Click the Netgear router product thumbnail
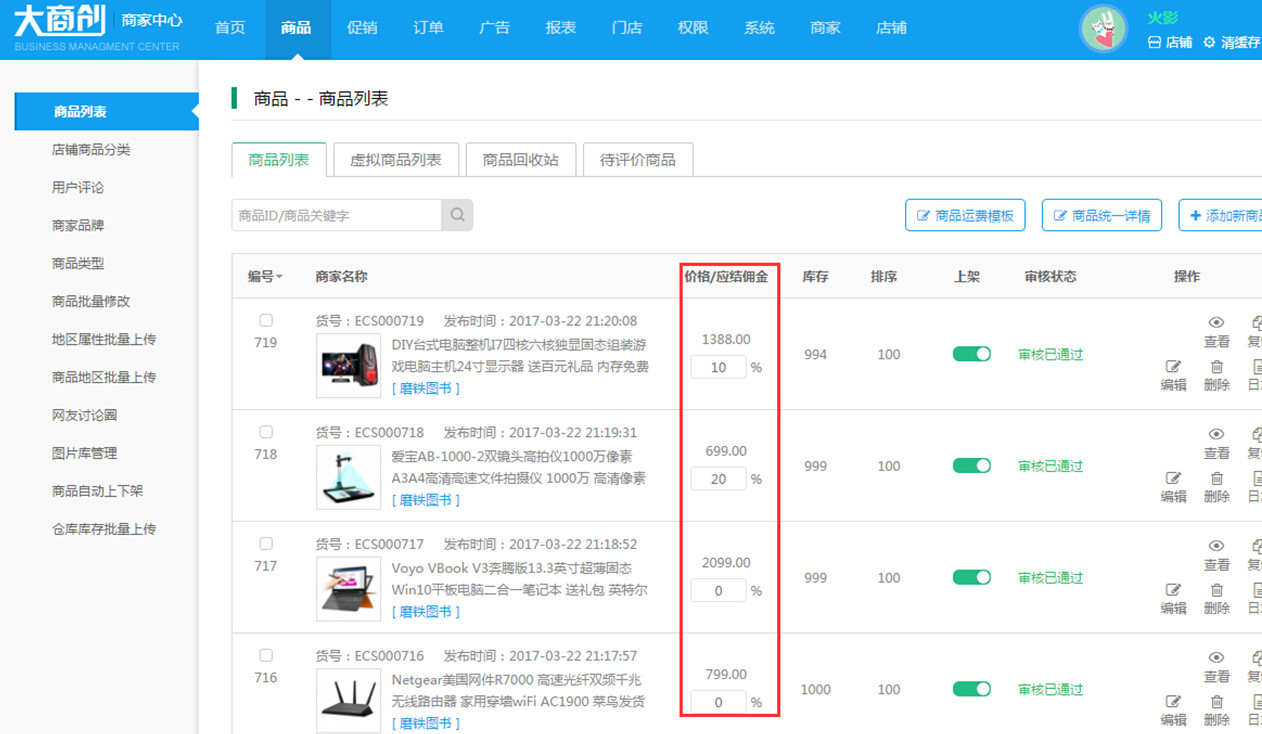The image size is (1262, 734). click(349, 701)
